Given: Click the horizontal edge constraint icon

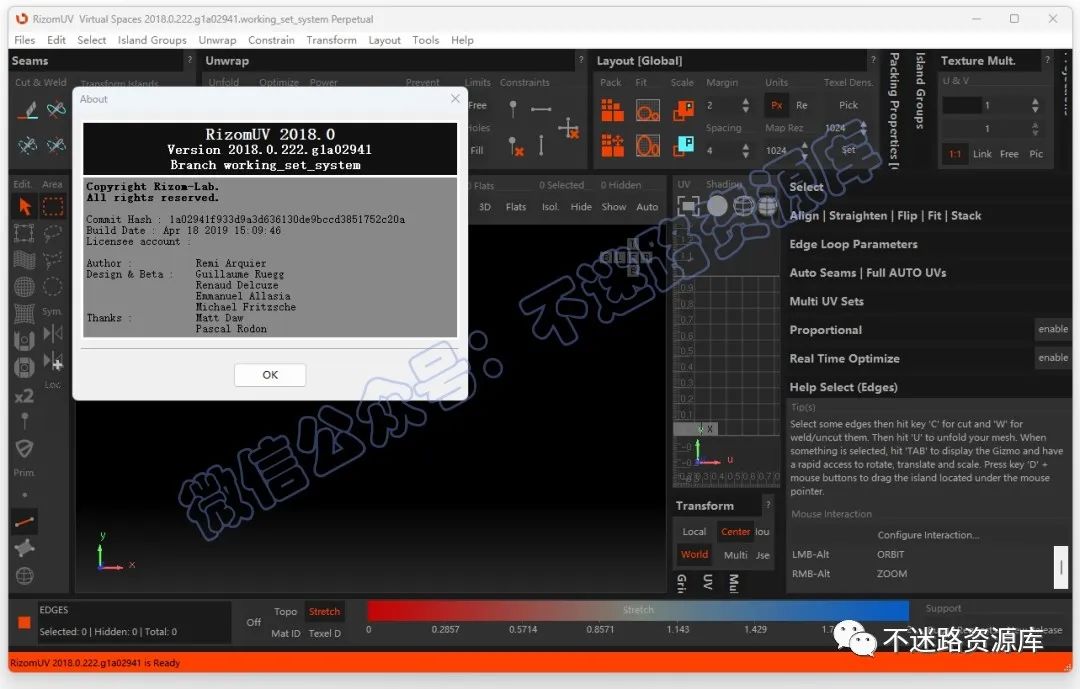Looking at the screenshot, I should coord(541,109).
